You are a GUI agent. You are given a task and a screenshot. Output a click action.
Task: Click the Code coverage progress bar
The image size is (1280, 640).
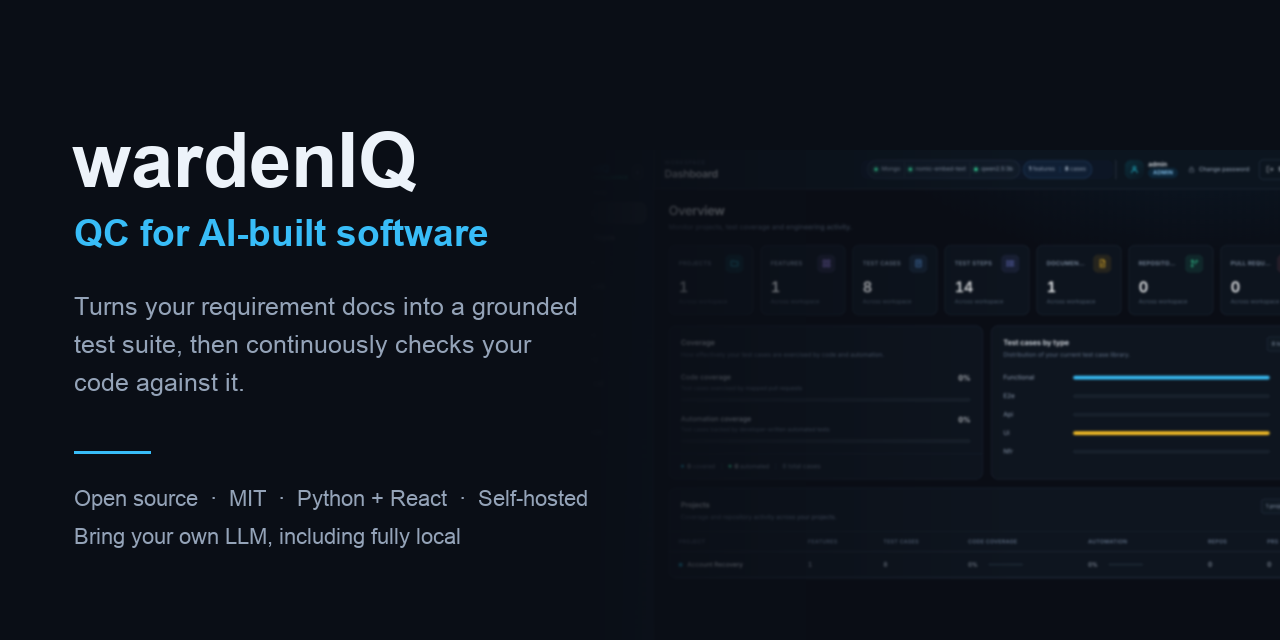click(x=825, y=399)
